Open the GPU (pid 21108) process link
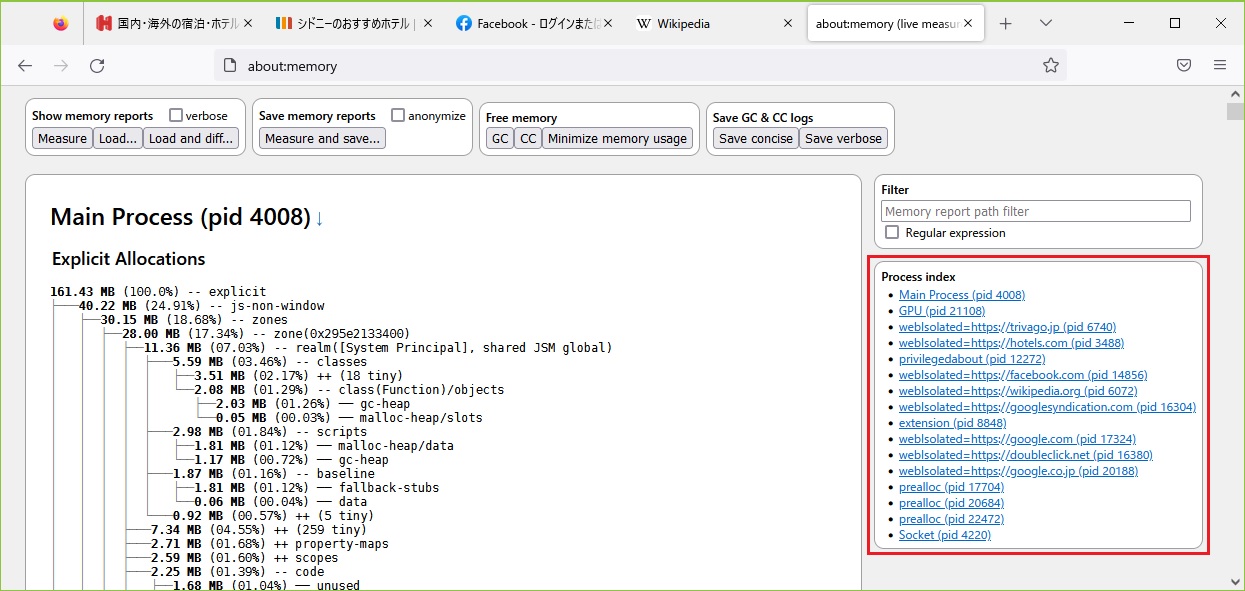1245x591 pixels. (941, 311)
